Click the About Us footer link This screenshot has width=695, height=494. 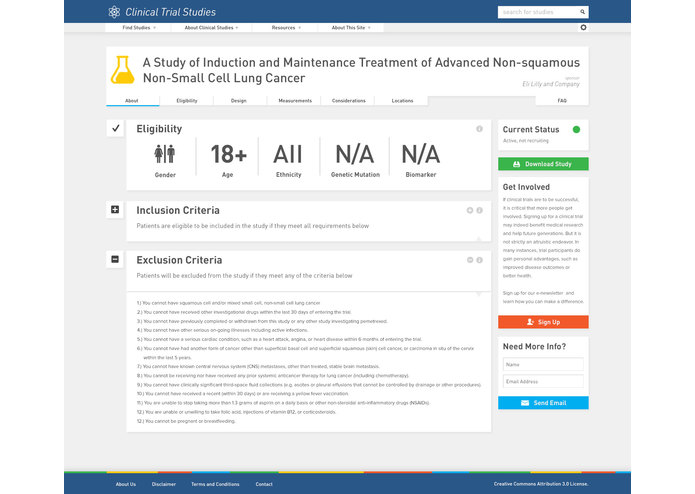126,484
